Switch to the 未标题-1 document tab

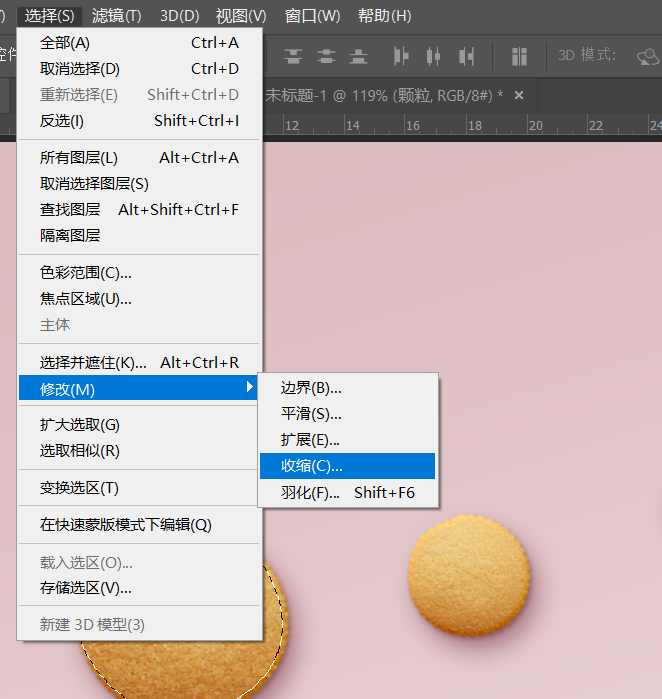(384, 95)
